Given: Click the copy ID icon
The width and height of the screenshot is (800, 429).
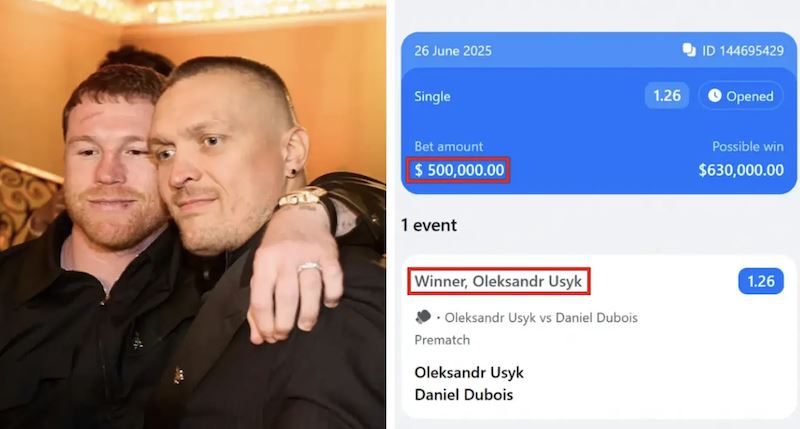Looking at the screenshot, I should click(689, 50).
